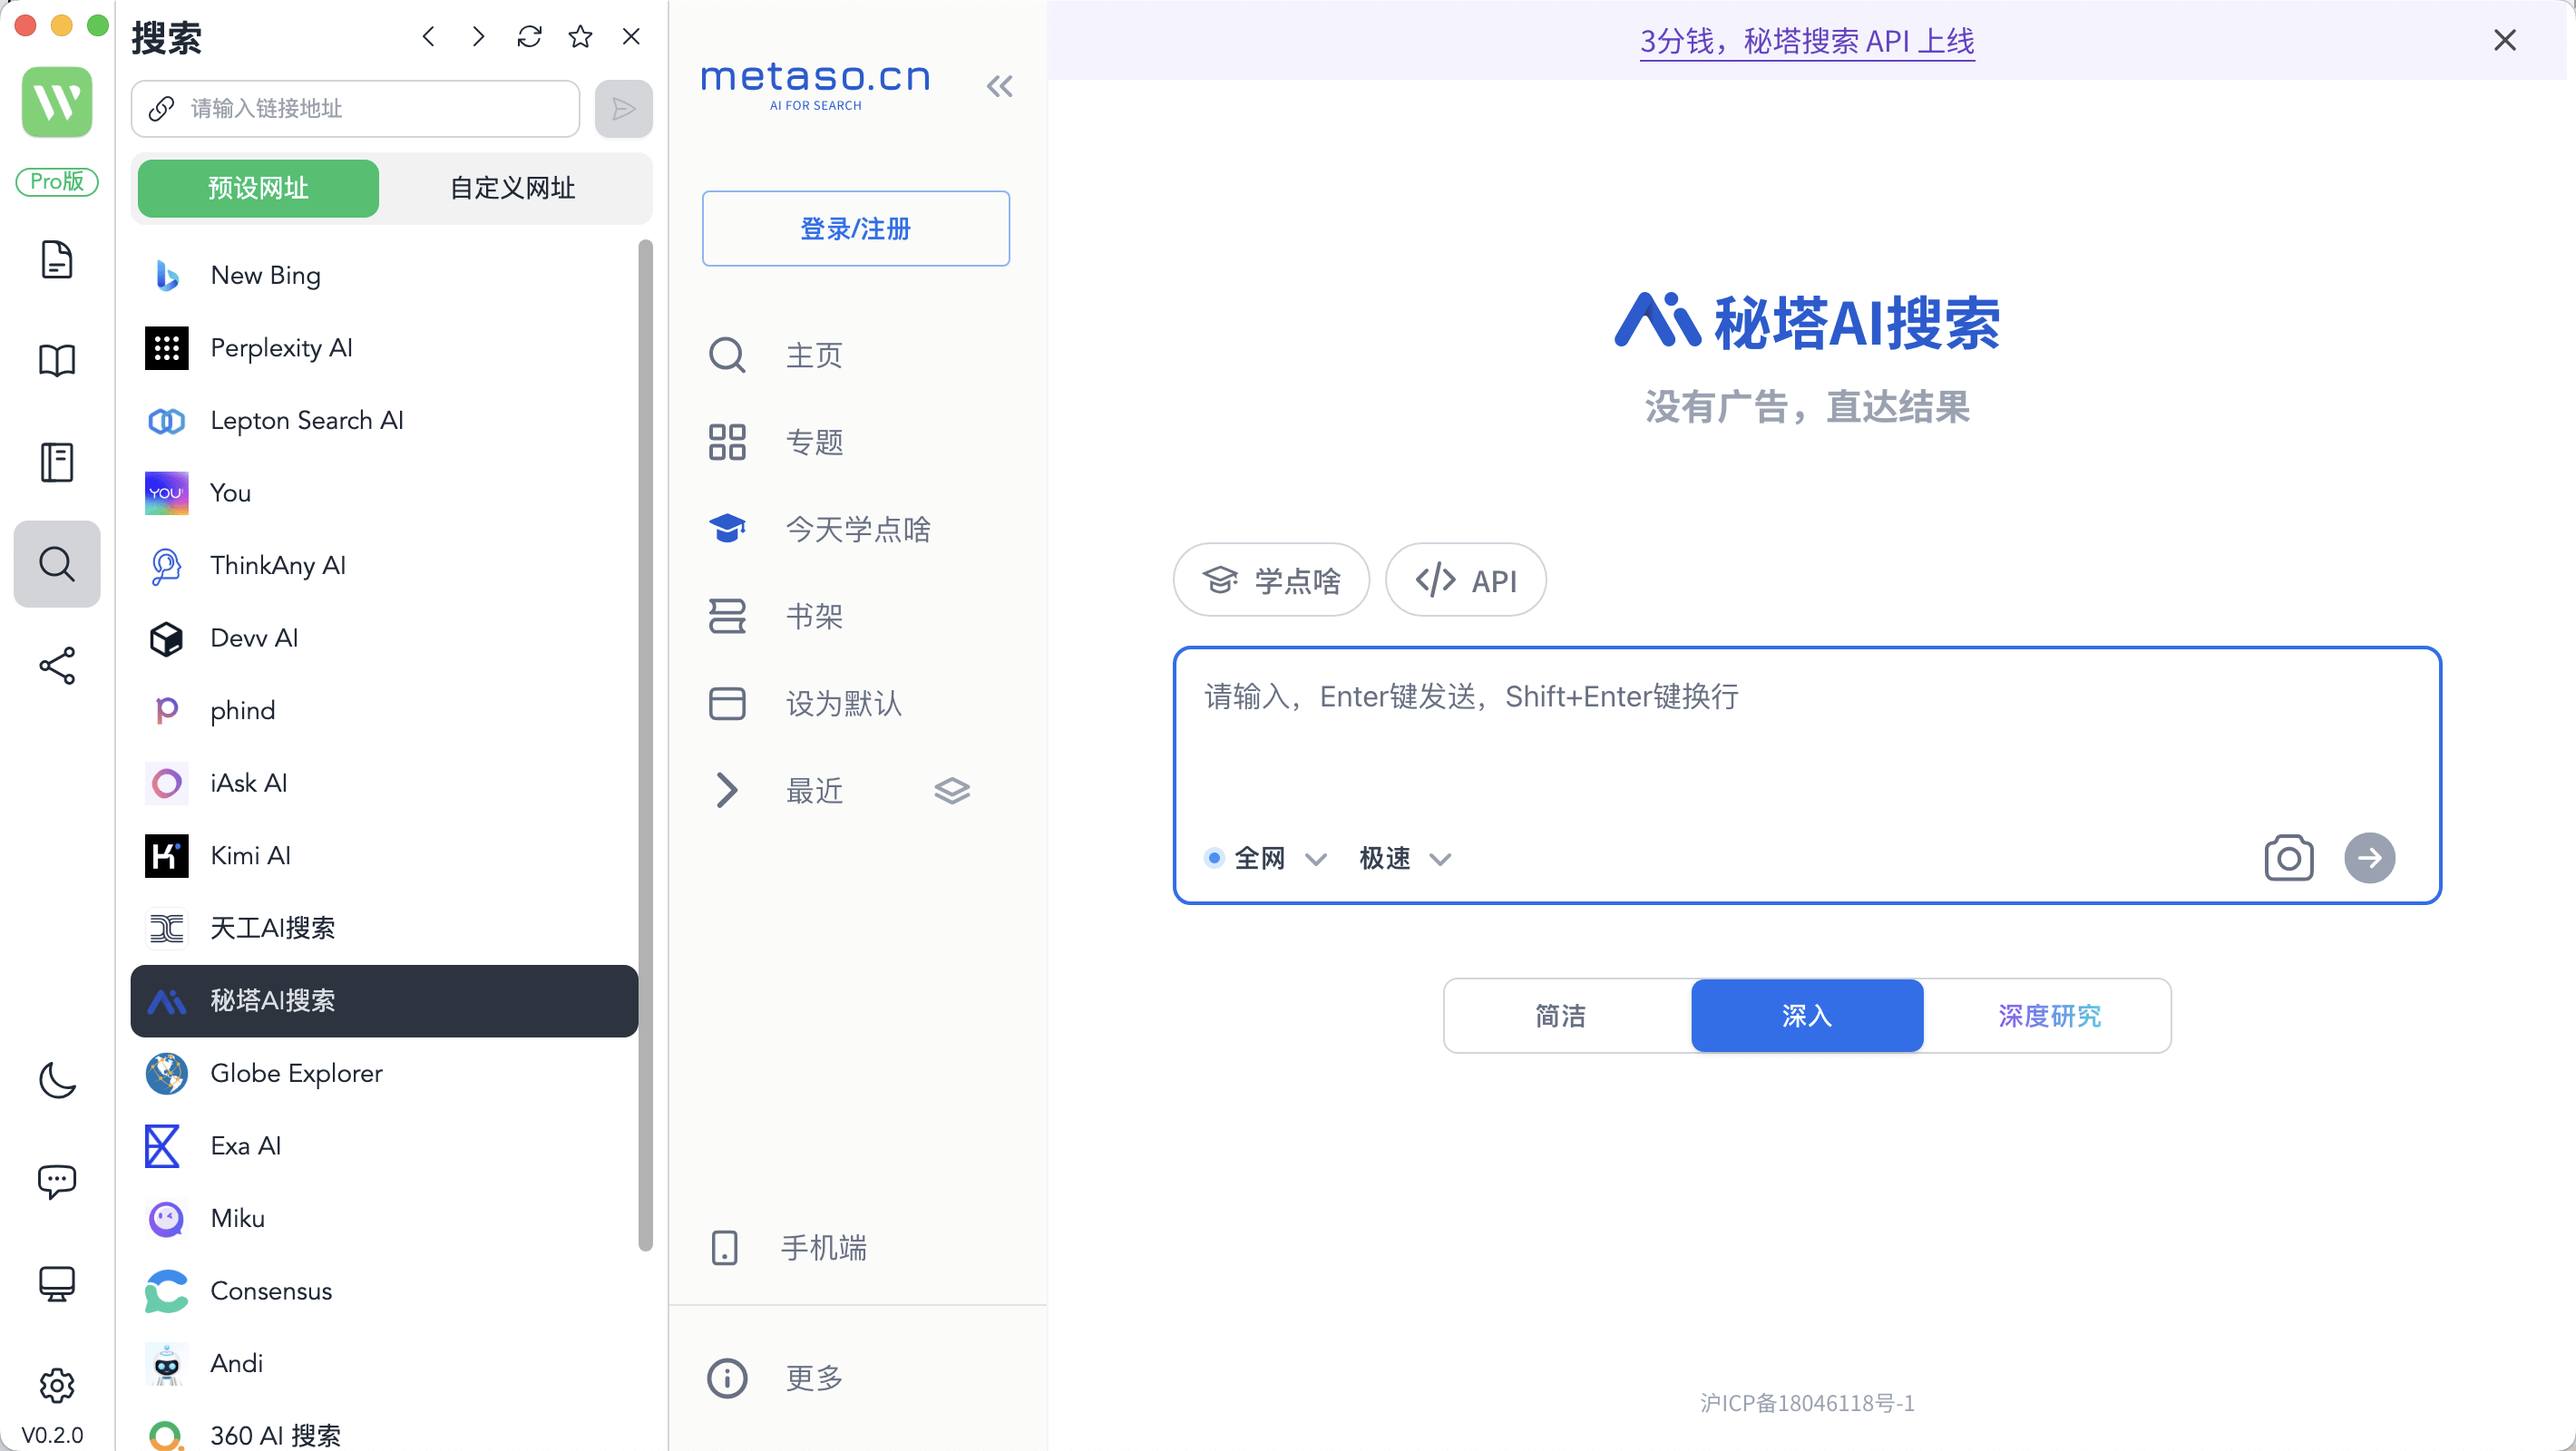Dismiss the top banner with X
Viewport: 2576px width, 1451px height.
point(2504,40)
